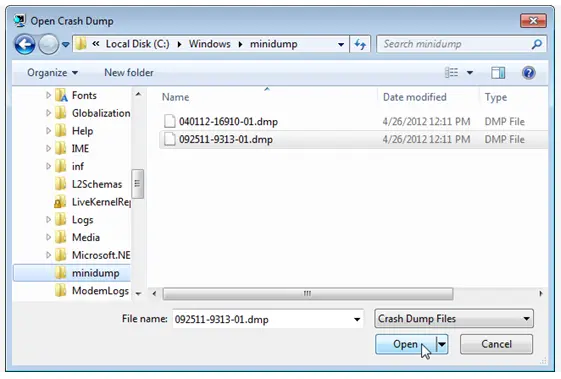Select Fonts folder in tree
The image size is (561, 379).
pyautogui.click(x=84, y=96)
